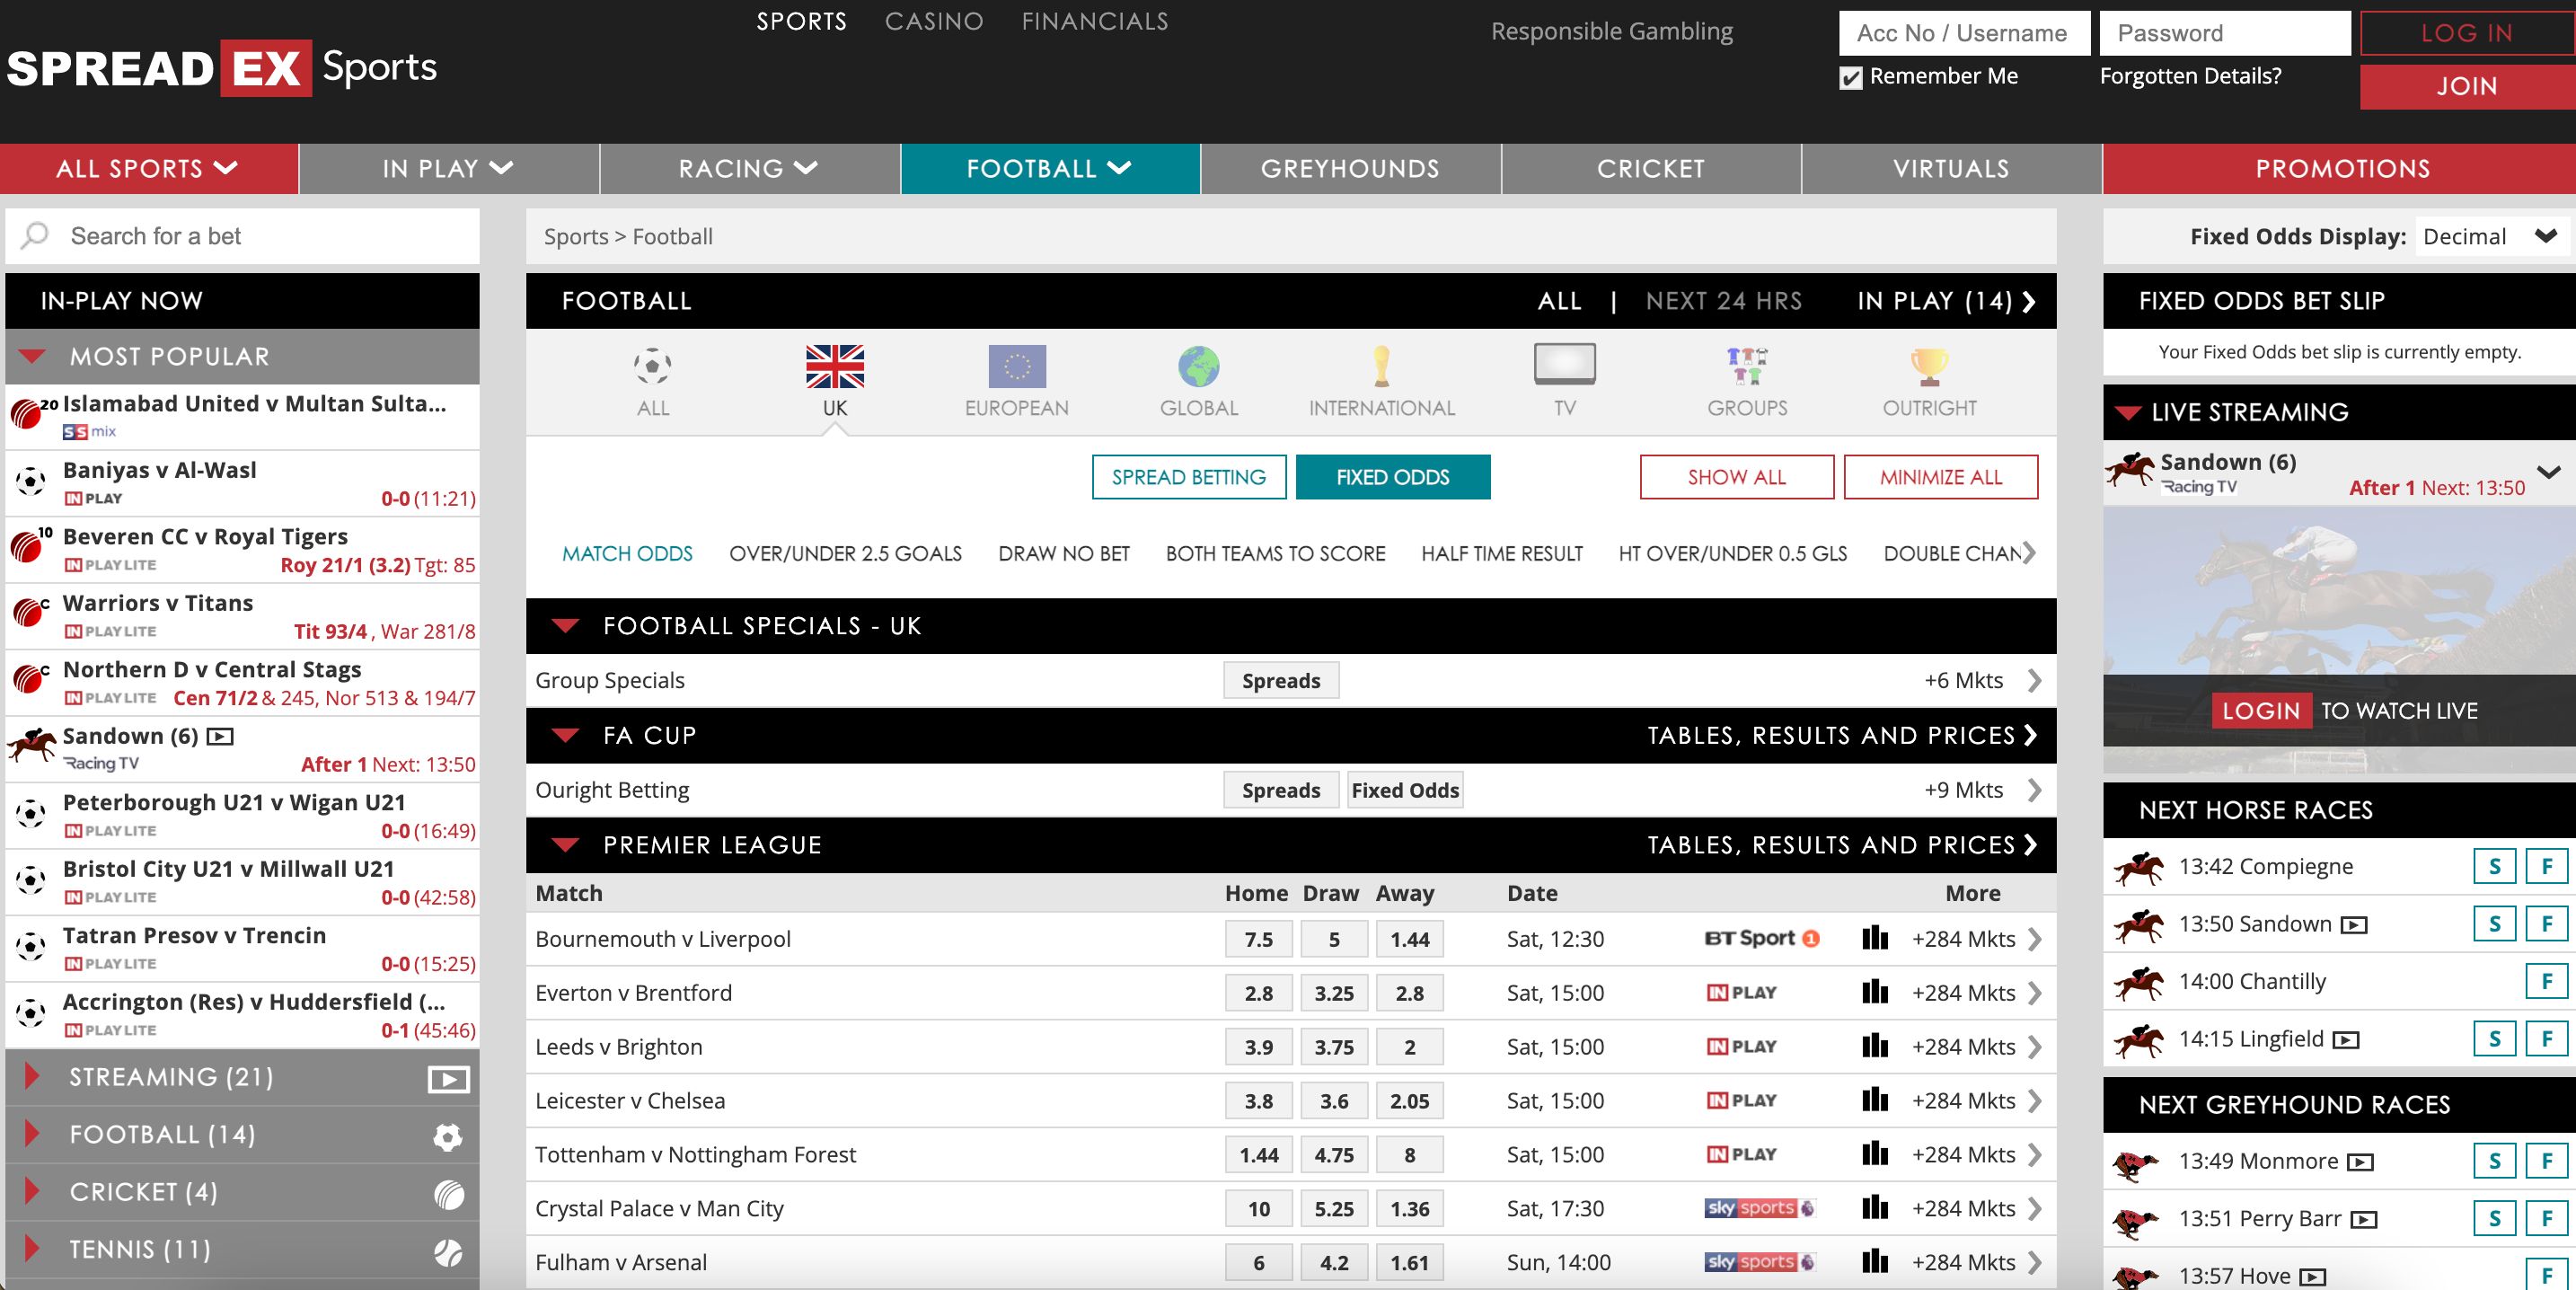Open the Outright trophy filter
This screenshot has width=2576, height=1290.
coord(1929,367)
